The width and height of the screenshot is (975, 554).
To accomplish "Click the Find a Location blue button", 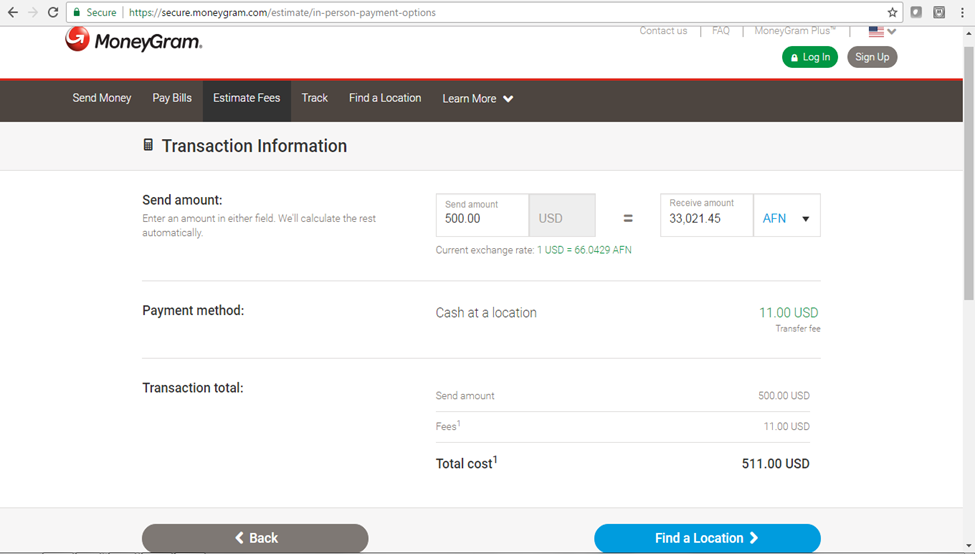I will (707, 538).
